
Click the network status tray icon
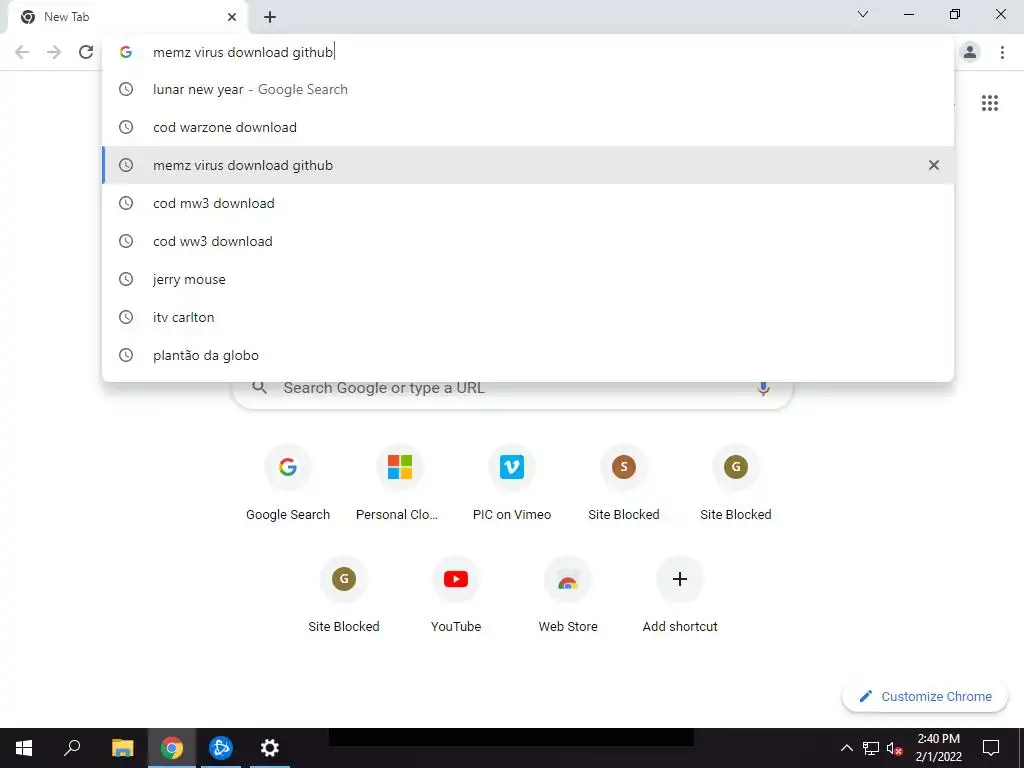click(871, 748)
